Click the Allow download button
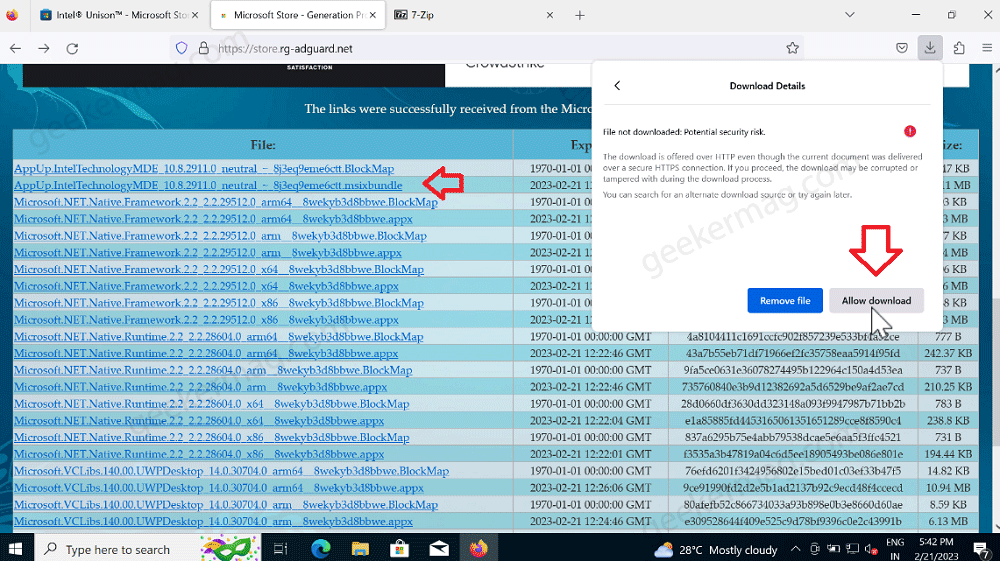The height and width of the screenshot is (561, 1000). click(x=876, y=301)
